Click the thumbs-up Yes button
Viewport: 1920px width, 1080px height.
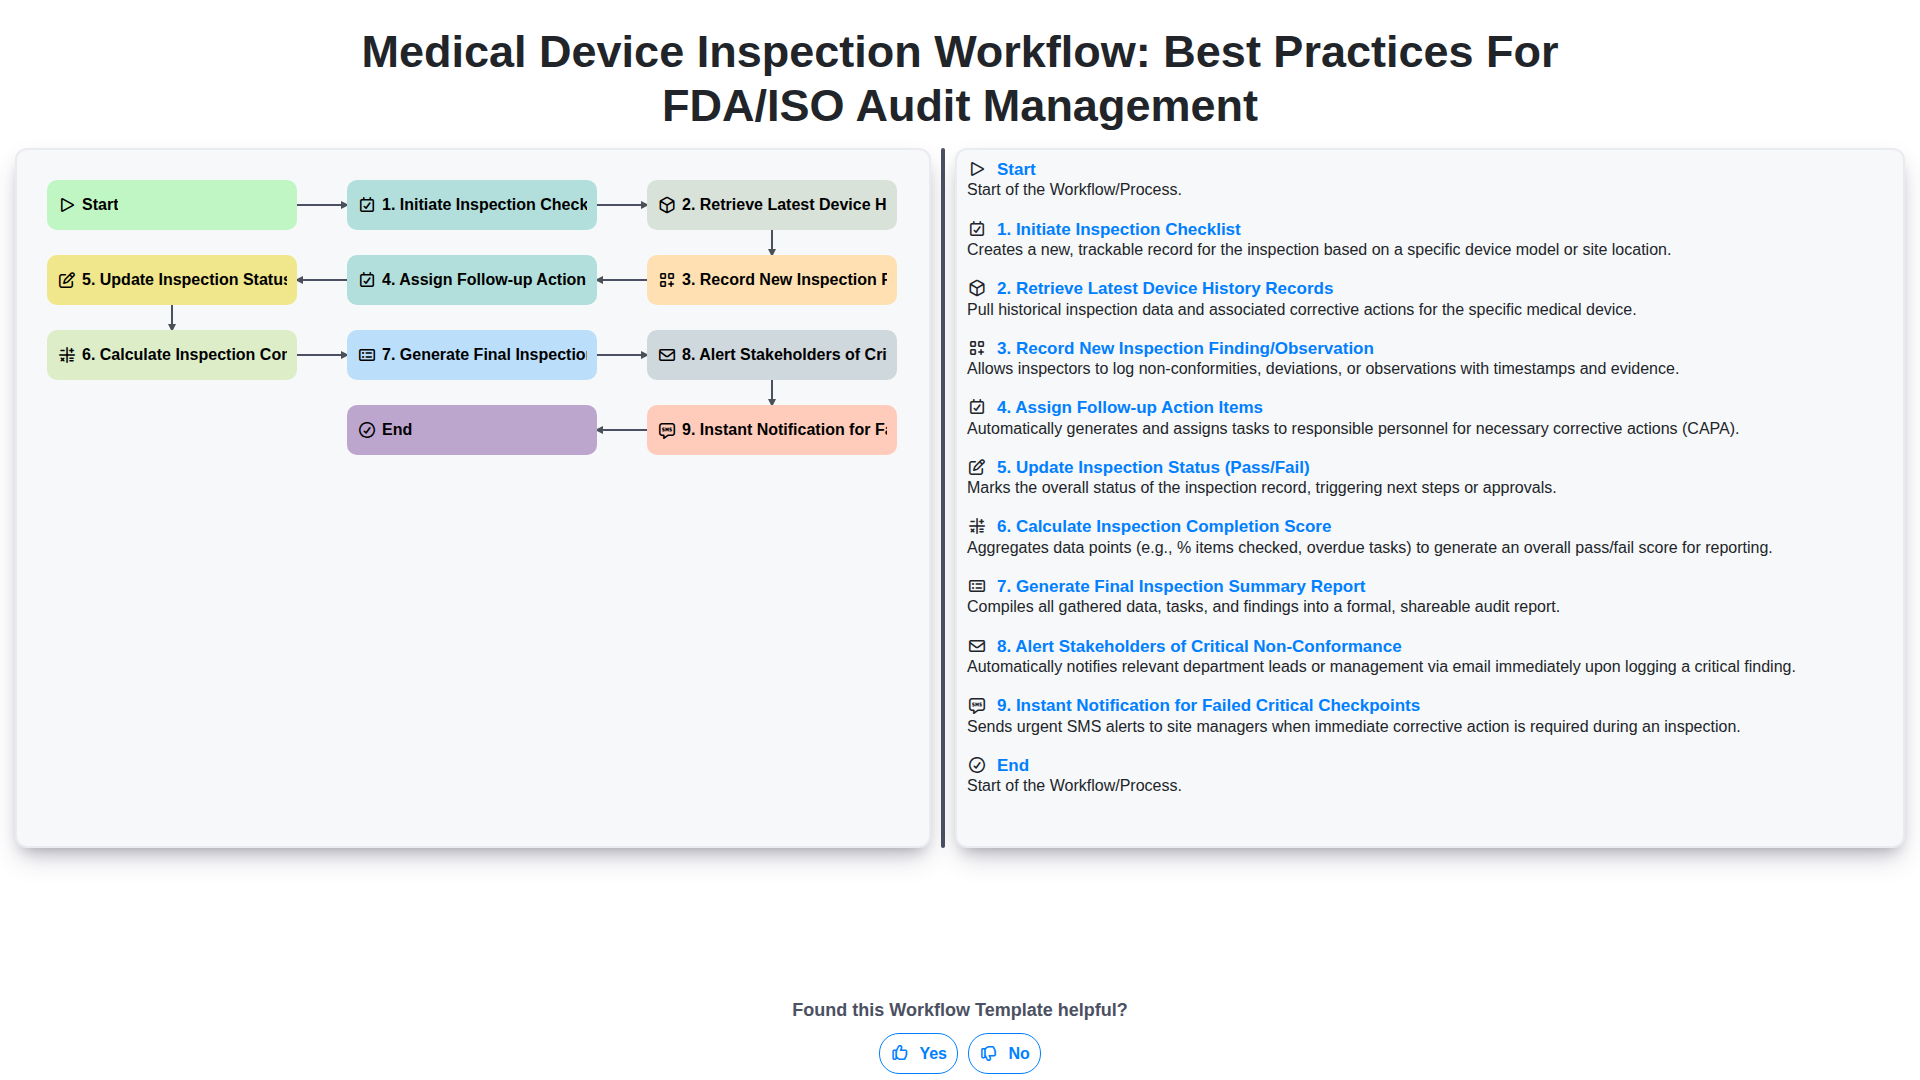(918, 1053)
